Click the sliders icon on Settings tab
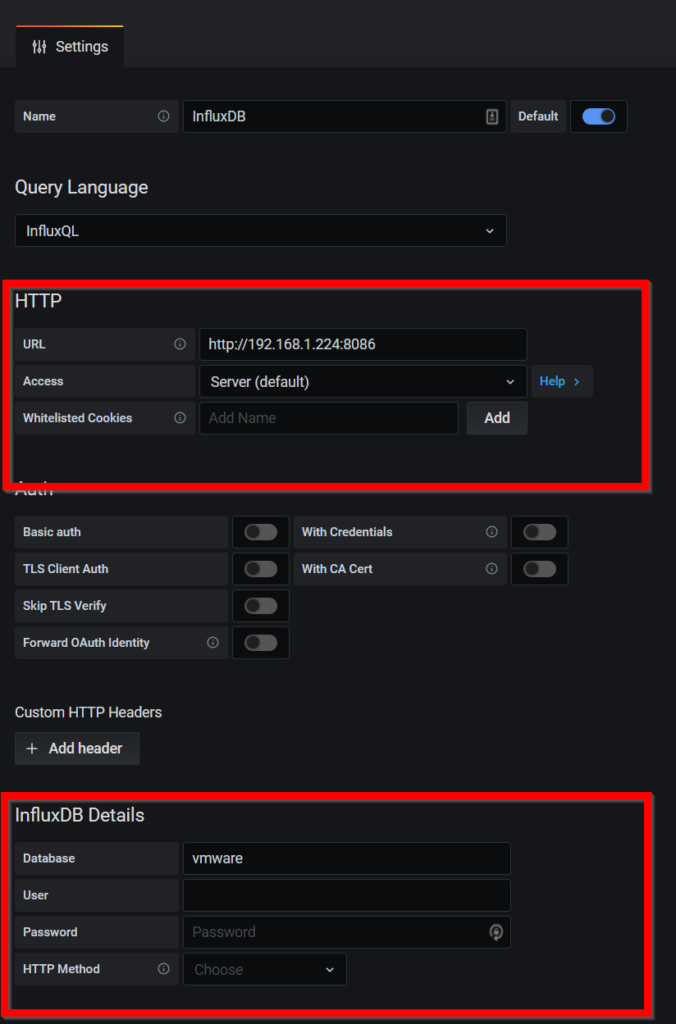676x1024 pixels. [x=39, y=46]
